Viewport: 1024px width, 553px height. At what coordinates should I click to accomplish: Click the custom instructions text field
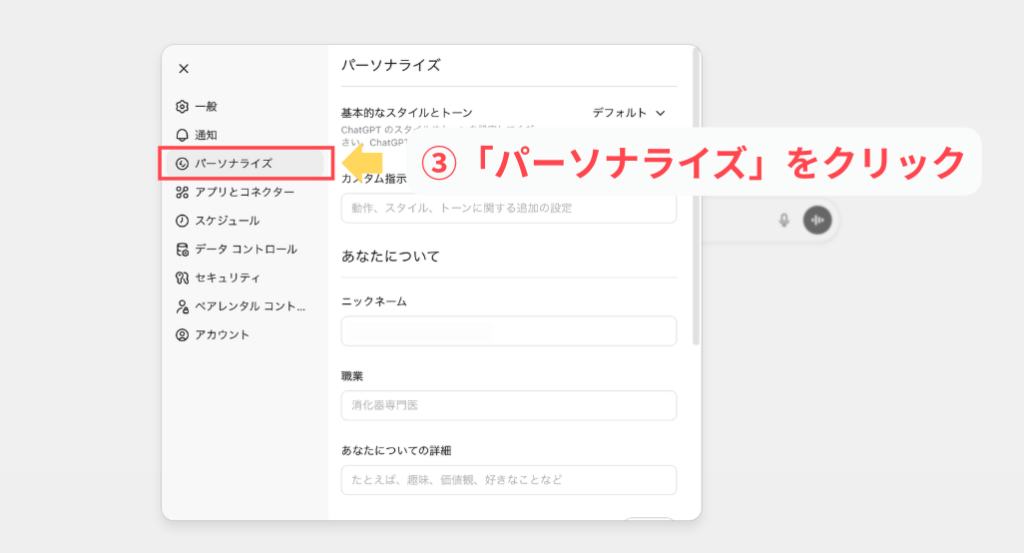pyautogui.click(x=508, y=208)
